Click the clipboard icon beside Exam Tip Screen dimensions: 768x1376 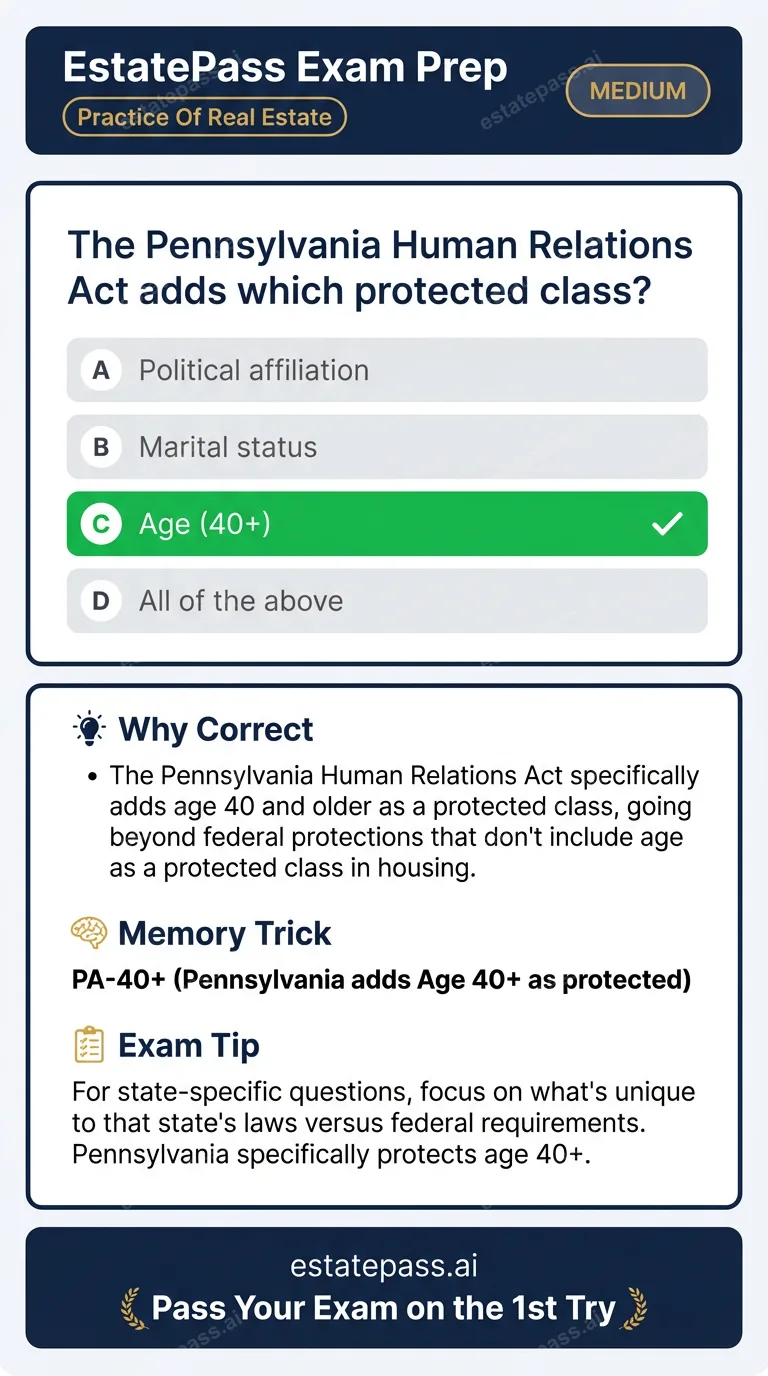click(x=89, y=1043)
